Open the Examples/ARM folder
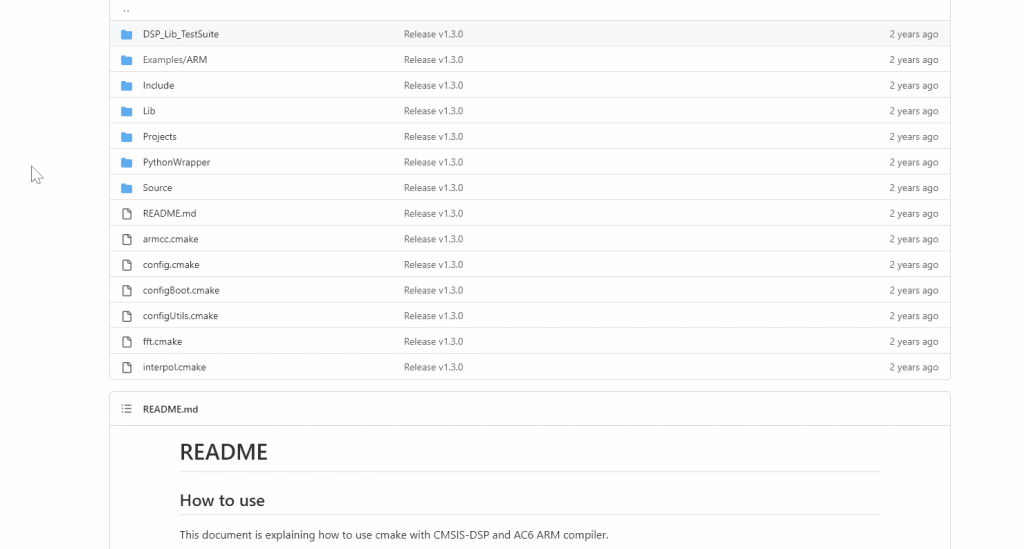This screenshot has width=1024, height=549. point(174,60)
